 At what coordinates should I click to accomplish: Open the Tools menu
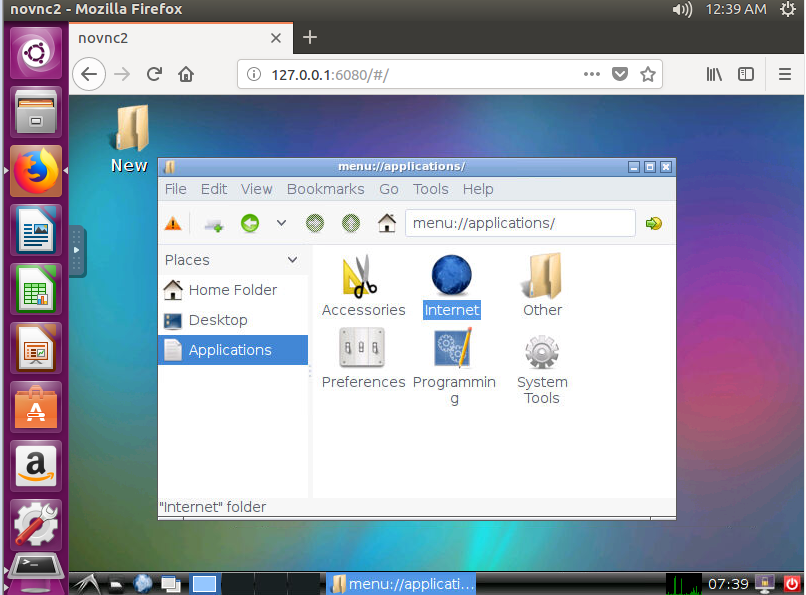[x=431, y=189]
